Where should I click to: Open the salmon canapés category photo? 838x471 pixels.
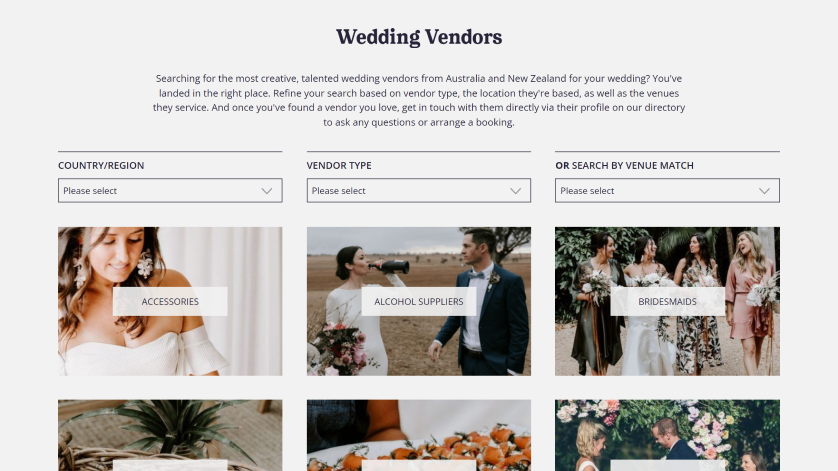pos(418,433)
